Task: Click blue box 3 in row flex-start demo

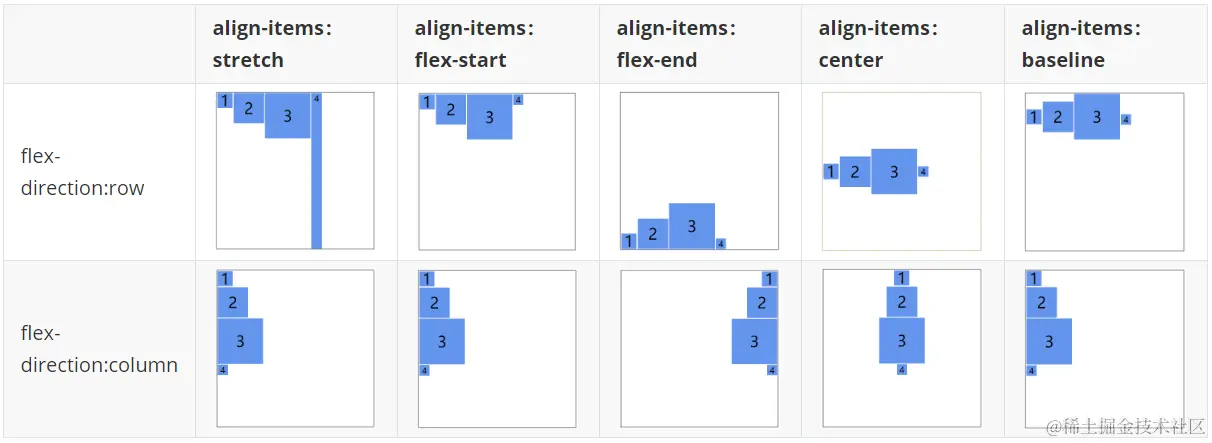Action: [489, 117]
